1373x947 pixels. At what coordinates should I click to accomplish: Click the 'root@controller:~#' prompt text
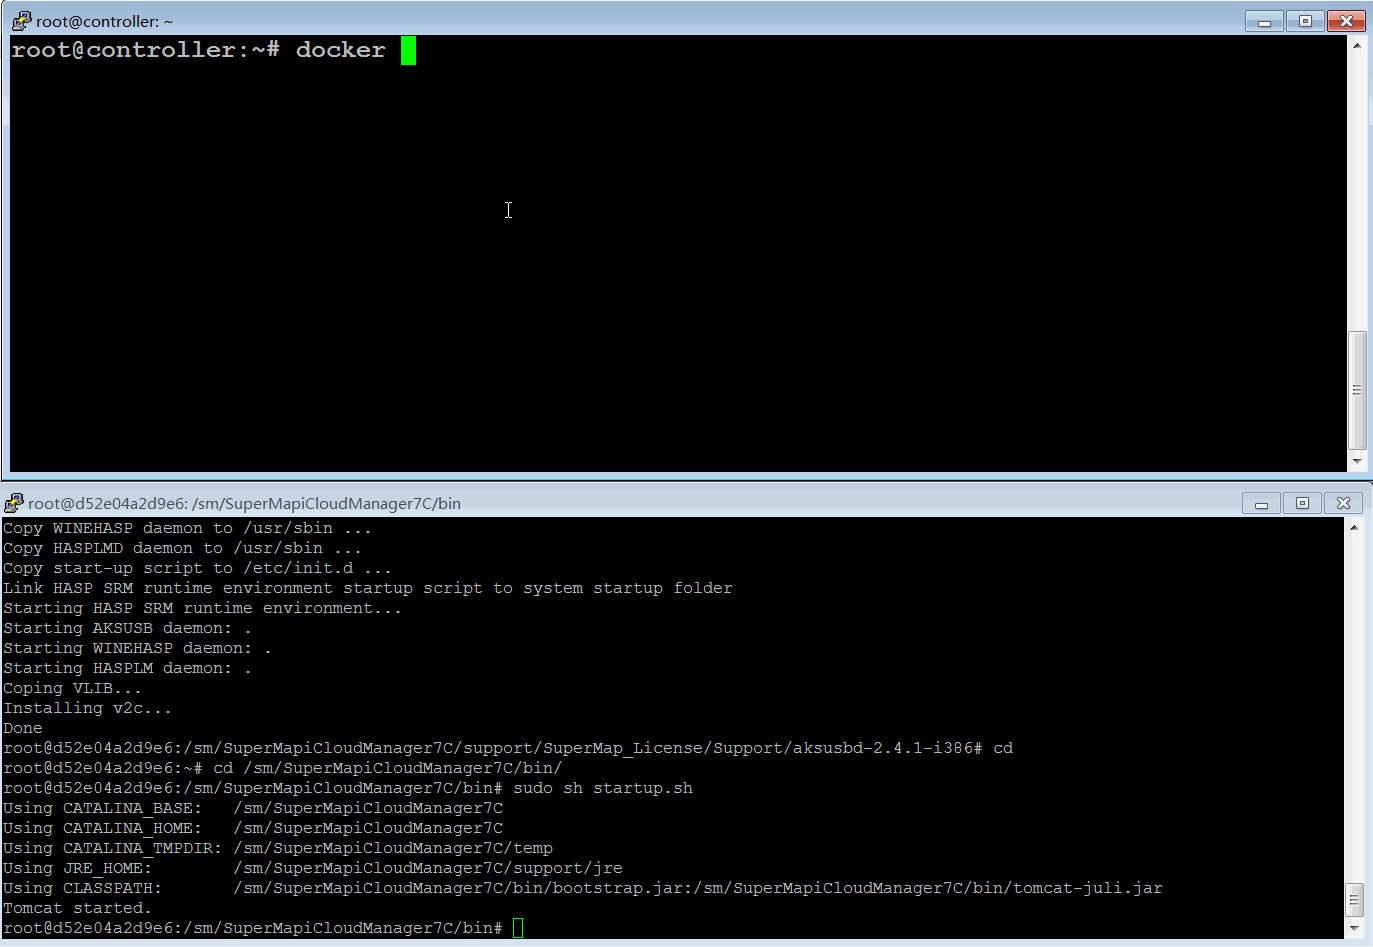[x=146, y=50]
